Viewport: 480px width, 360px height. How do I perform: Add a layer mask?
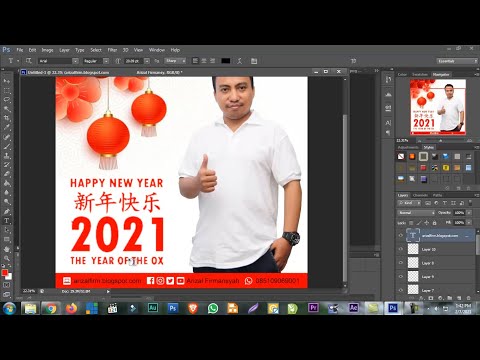coord(431,298)
